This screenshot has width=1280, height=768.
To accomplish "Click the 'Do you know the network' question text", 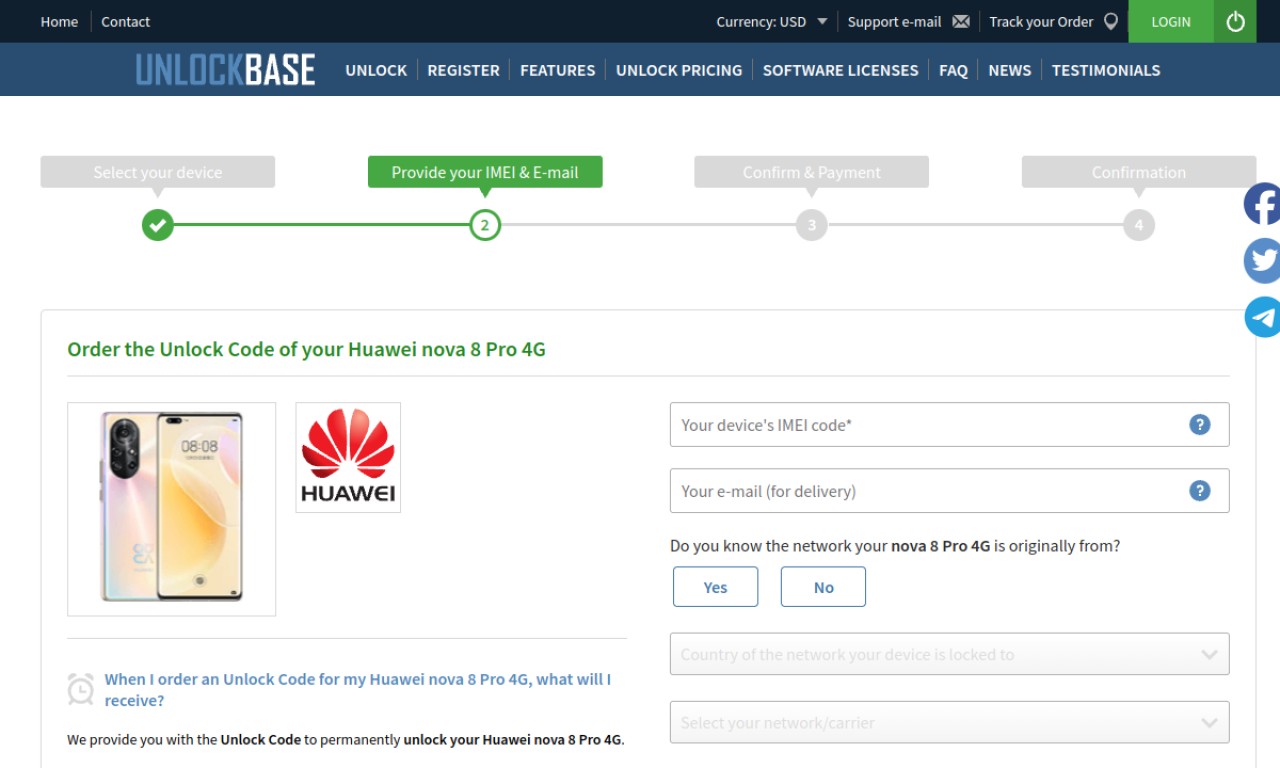I will click(x=895, y=546).
